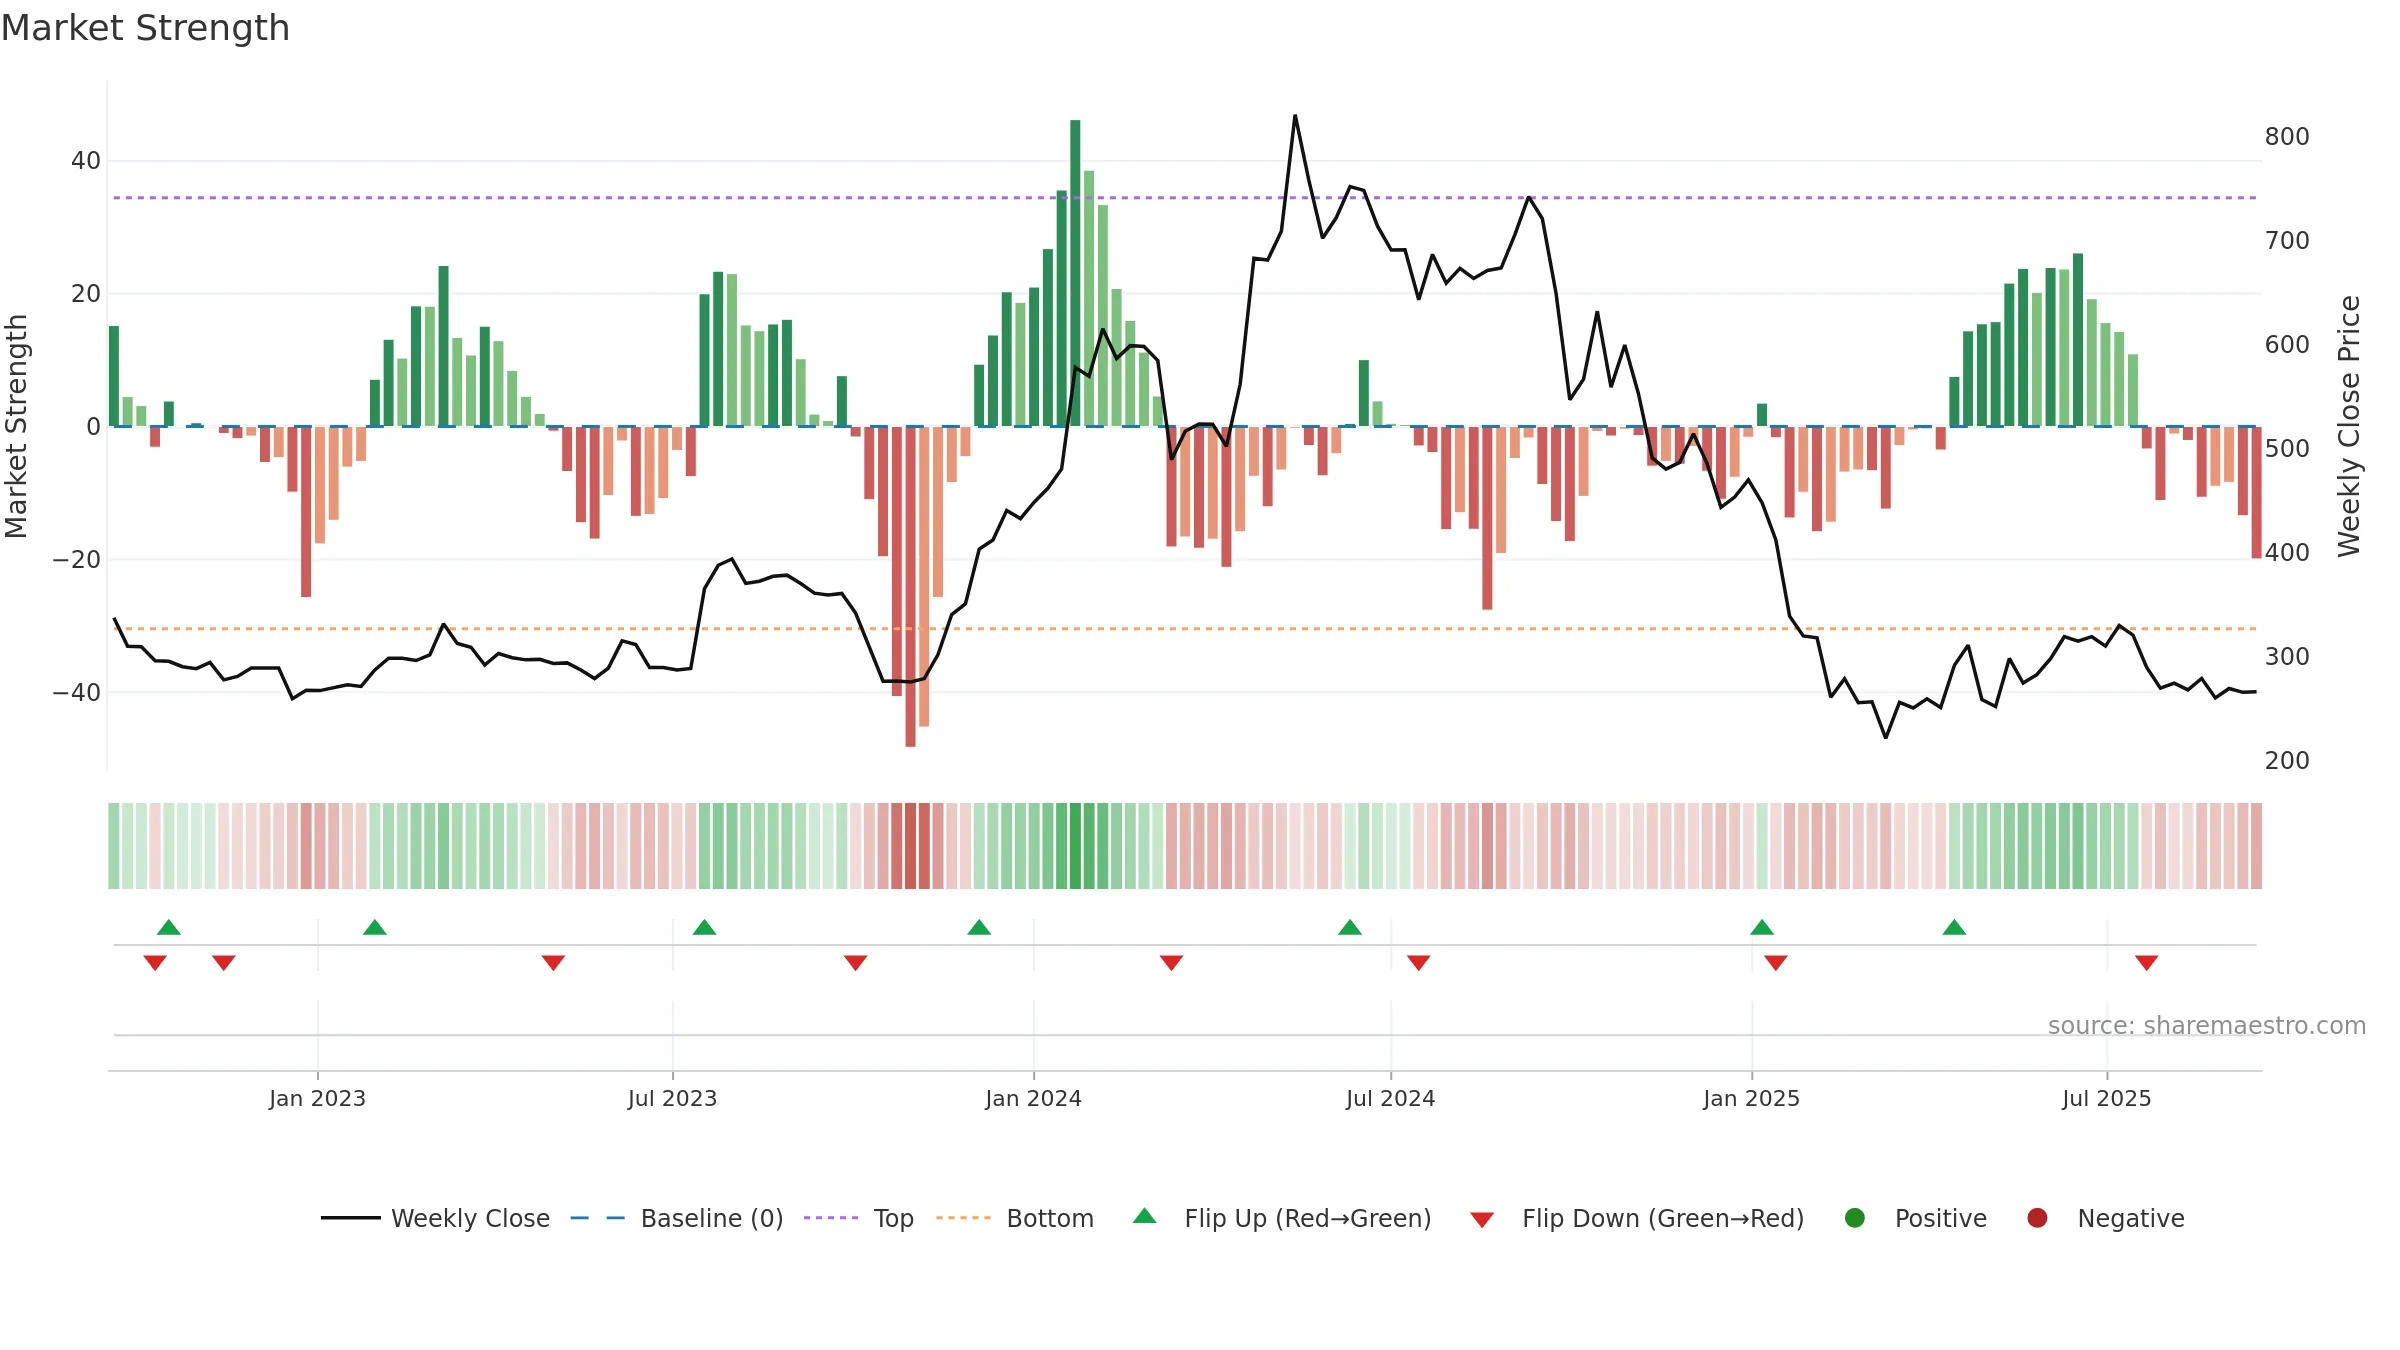Toggle the Negative legend entry
The height and width of the screenshot is (1350, 2400).
2105,1218
